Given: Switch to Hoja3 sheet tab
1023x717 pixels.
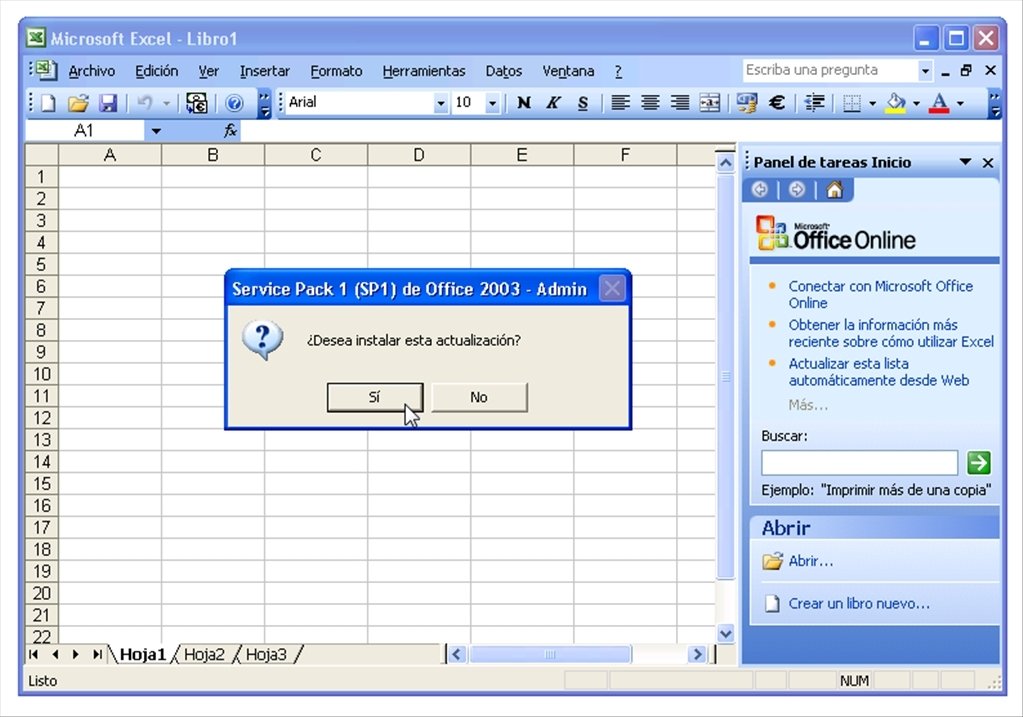Looking at the screenshot, I should point(266,654).
